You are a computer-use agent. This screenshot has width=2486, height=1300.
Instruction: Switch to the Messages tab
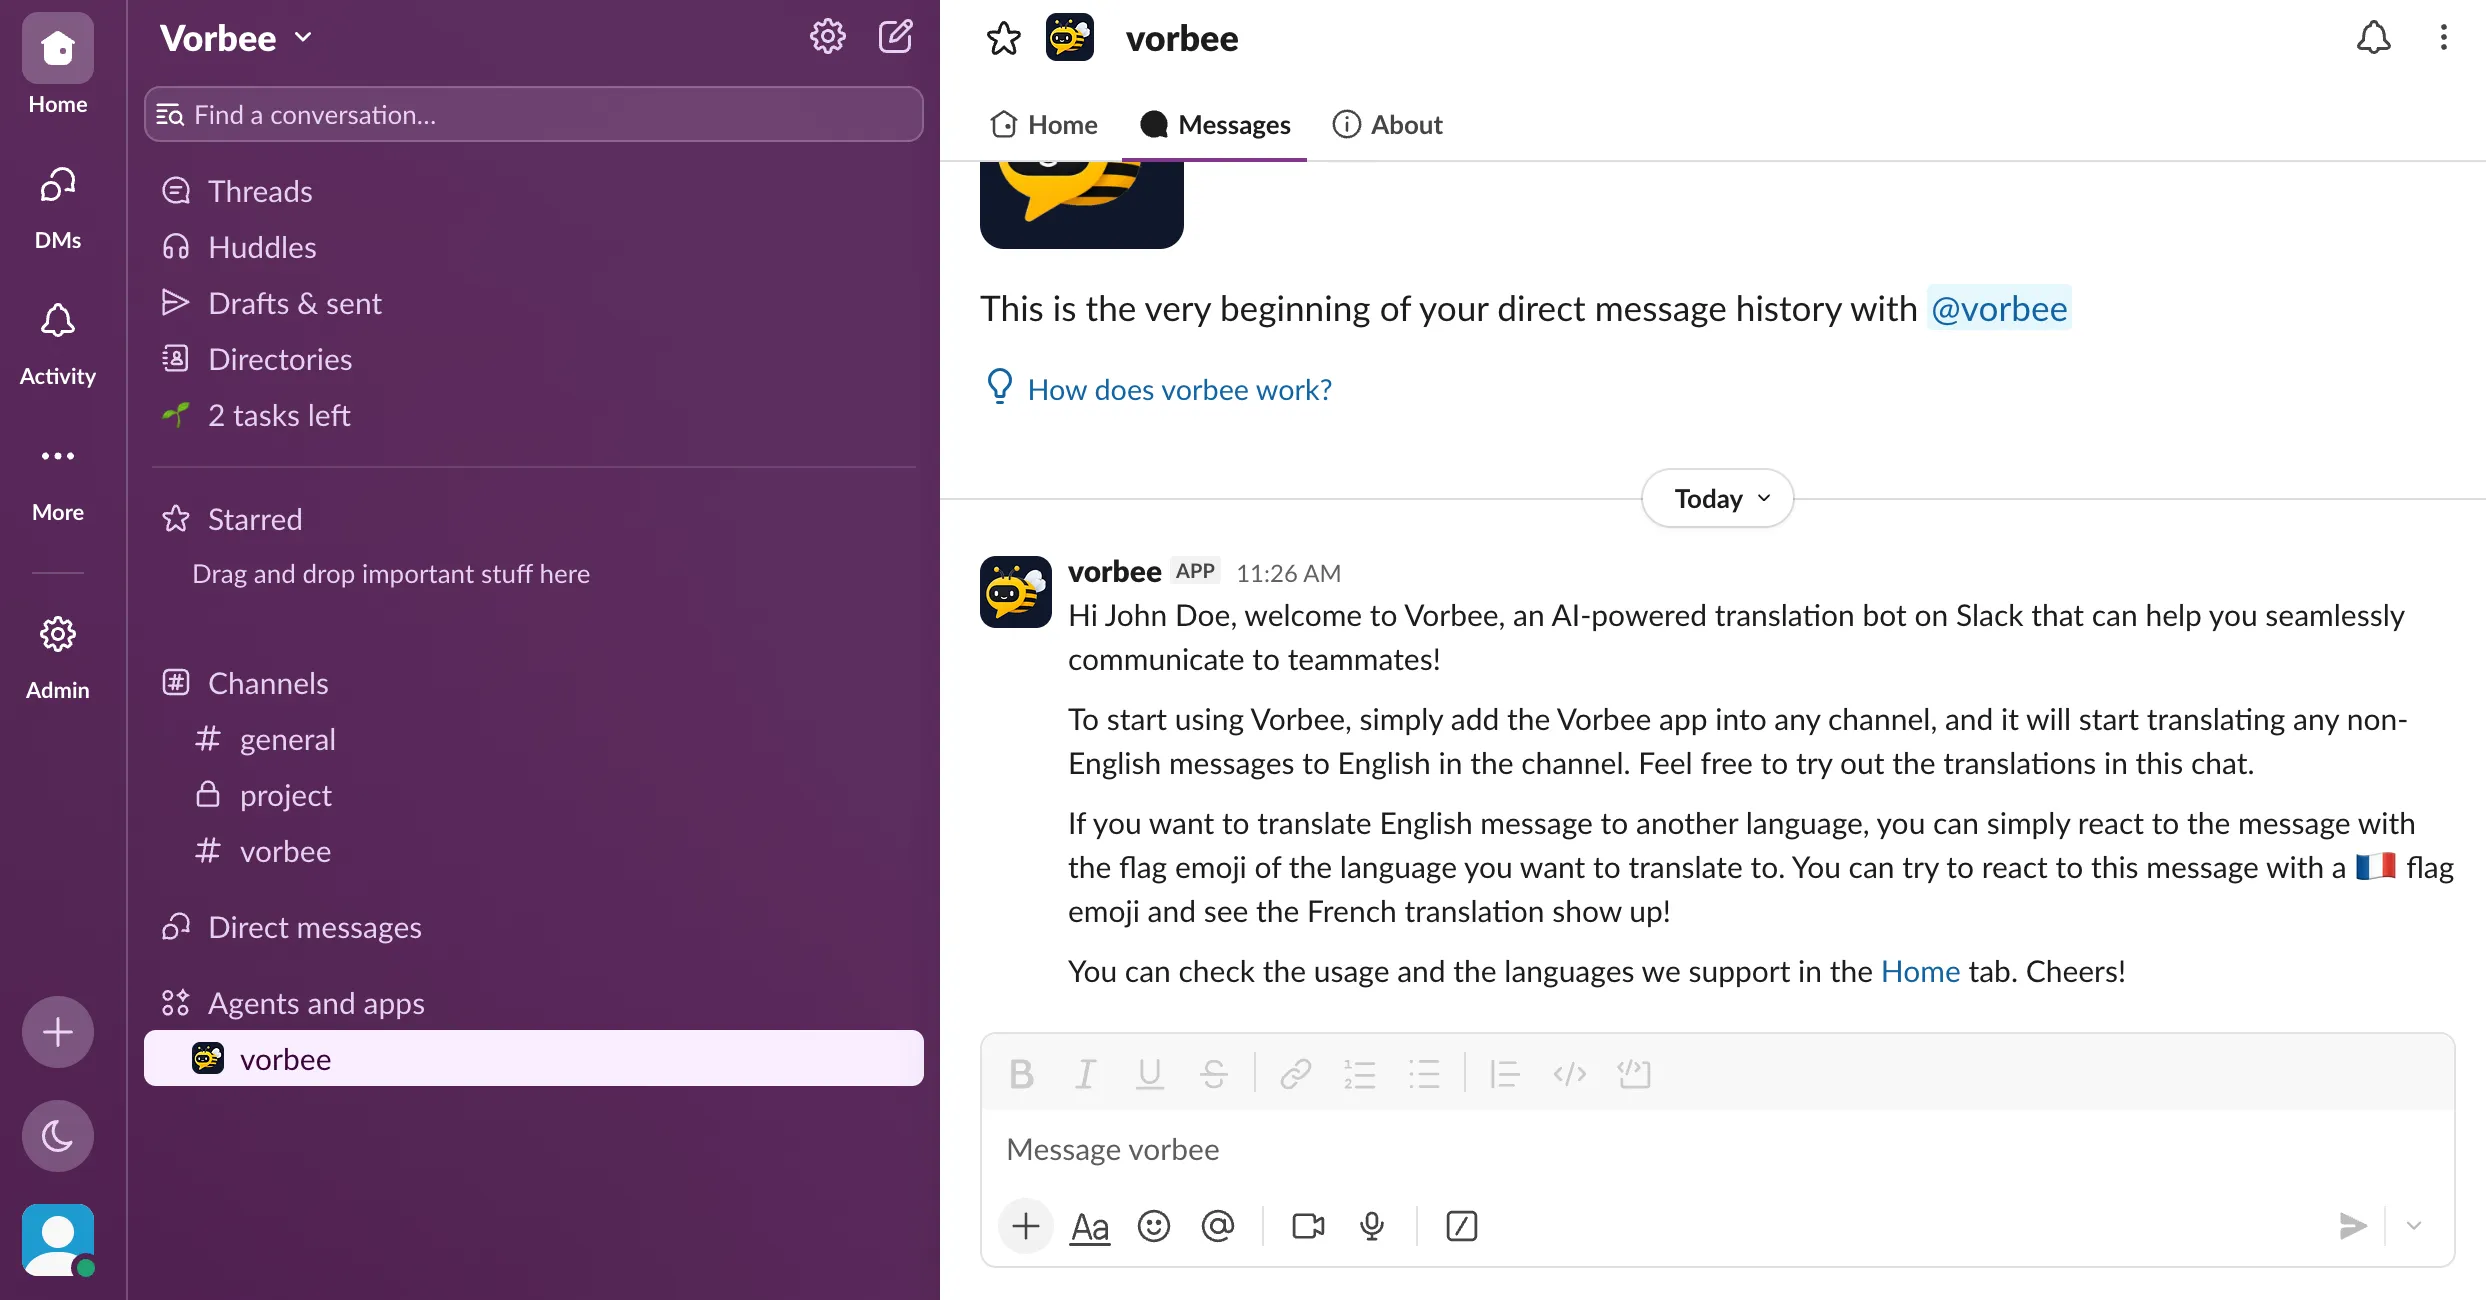point(1215,124)
